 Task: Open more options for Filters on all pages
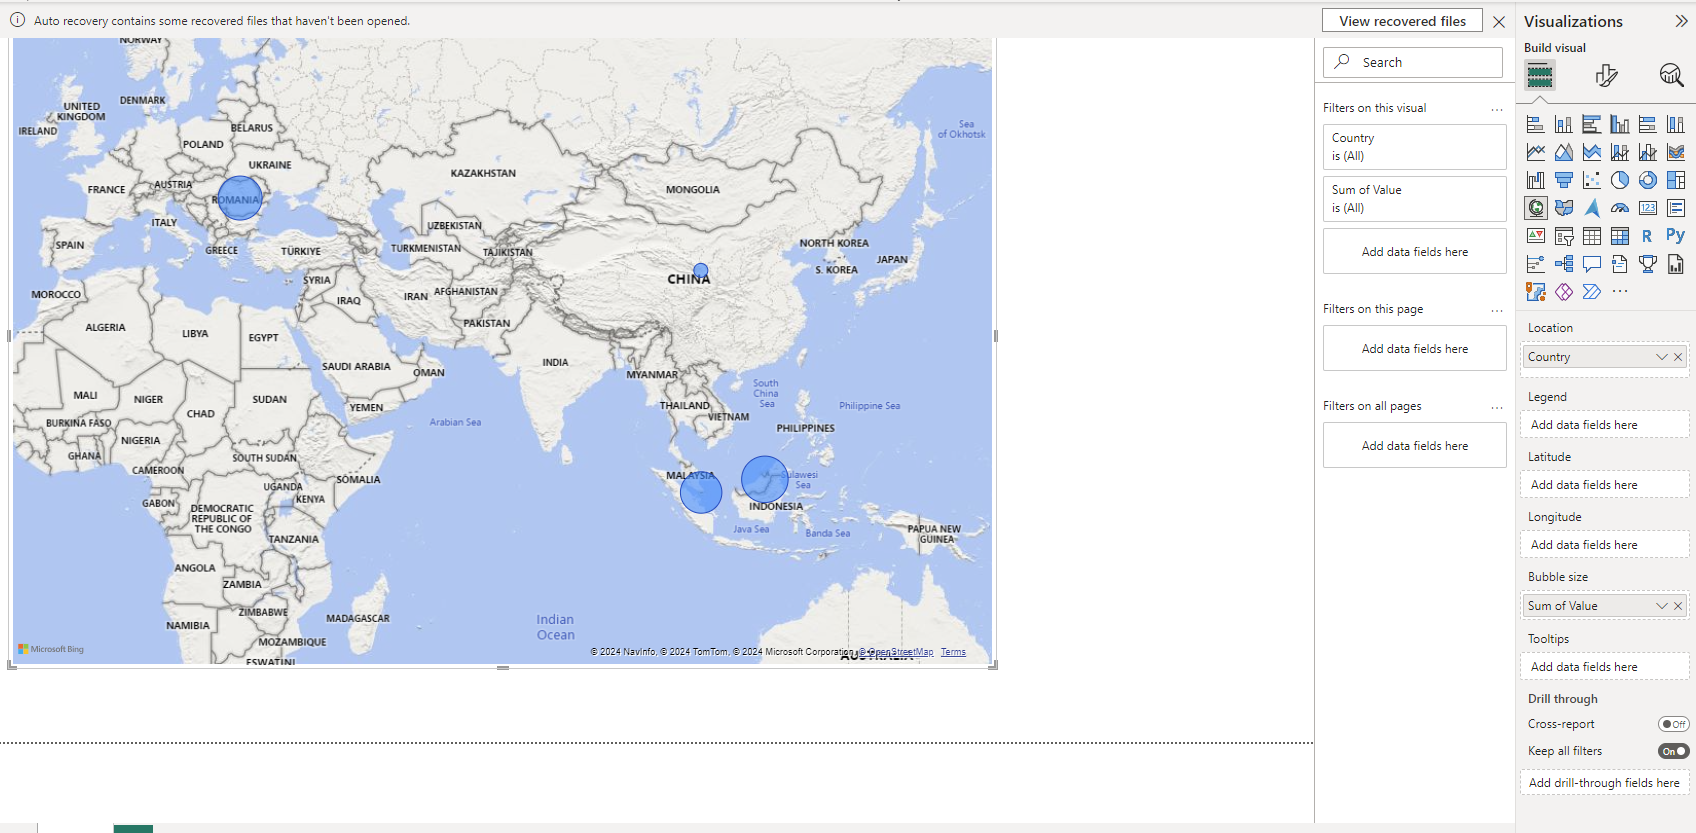pyautogui.click(x=1497, y=407)
